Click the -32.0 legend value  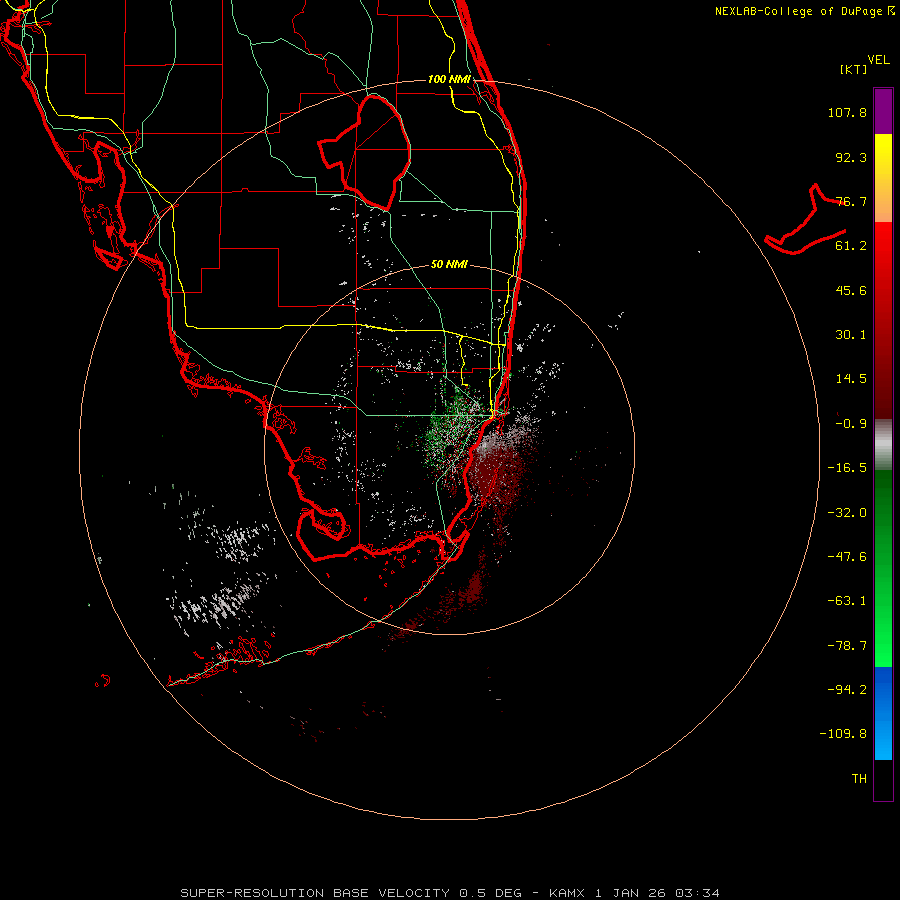(x=847, y=513)
